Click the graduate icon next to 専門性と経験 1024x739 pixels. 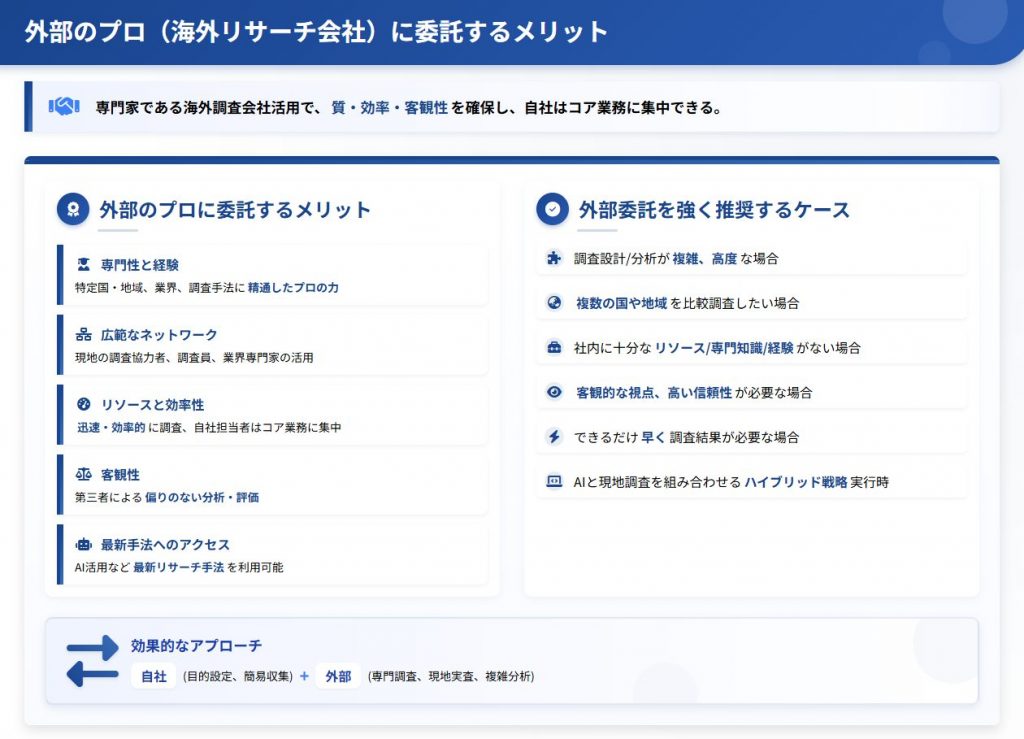84,265
